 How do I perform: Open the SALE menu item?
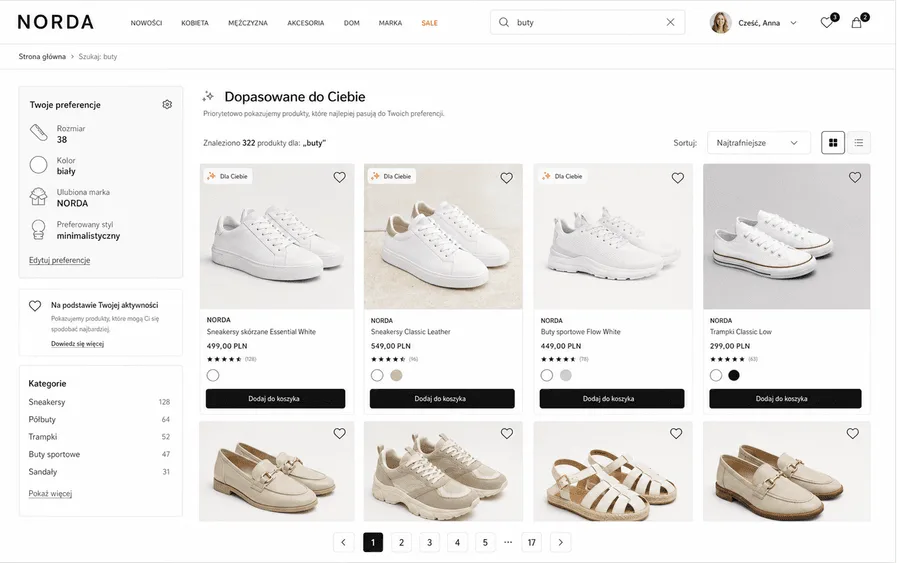pos(429,23)
